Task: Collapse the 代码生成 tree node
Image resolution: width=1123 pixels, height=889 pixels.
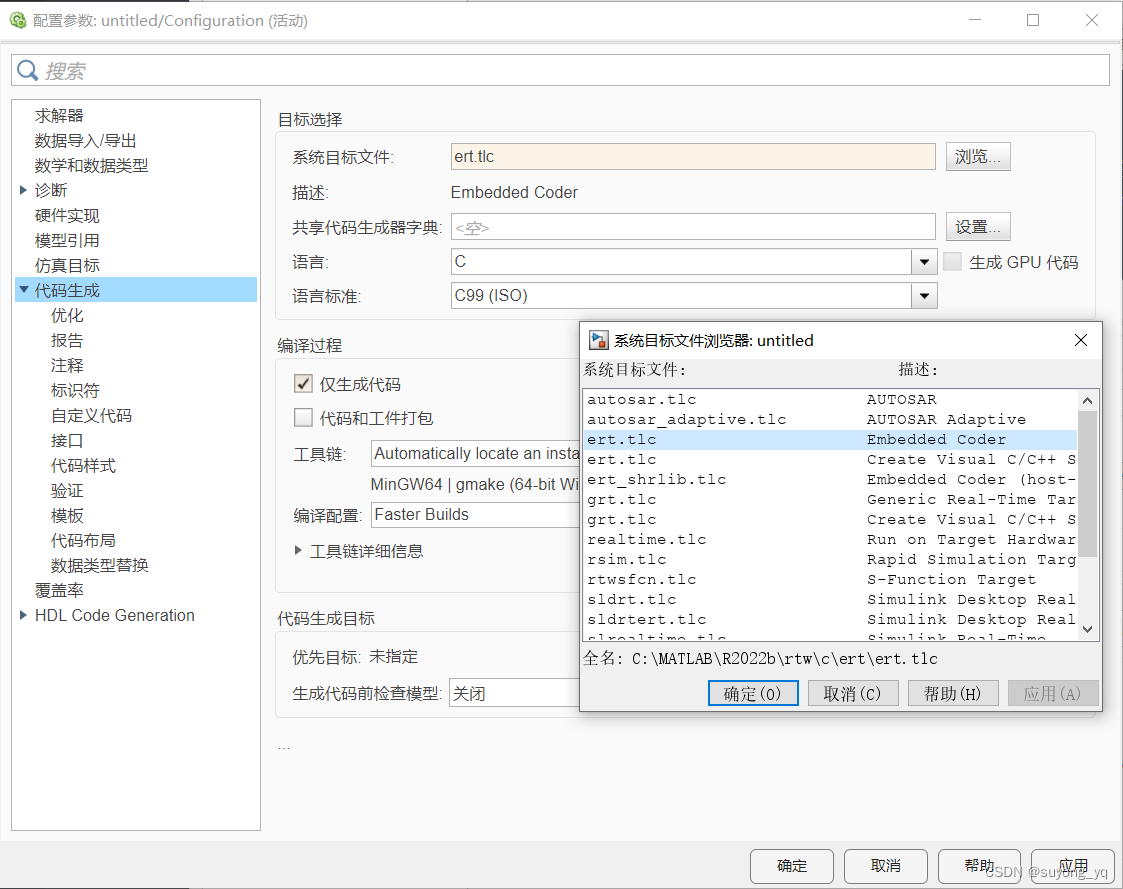Action: (x=24, y=289)
